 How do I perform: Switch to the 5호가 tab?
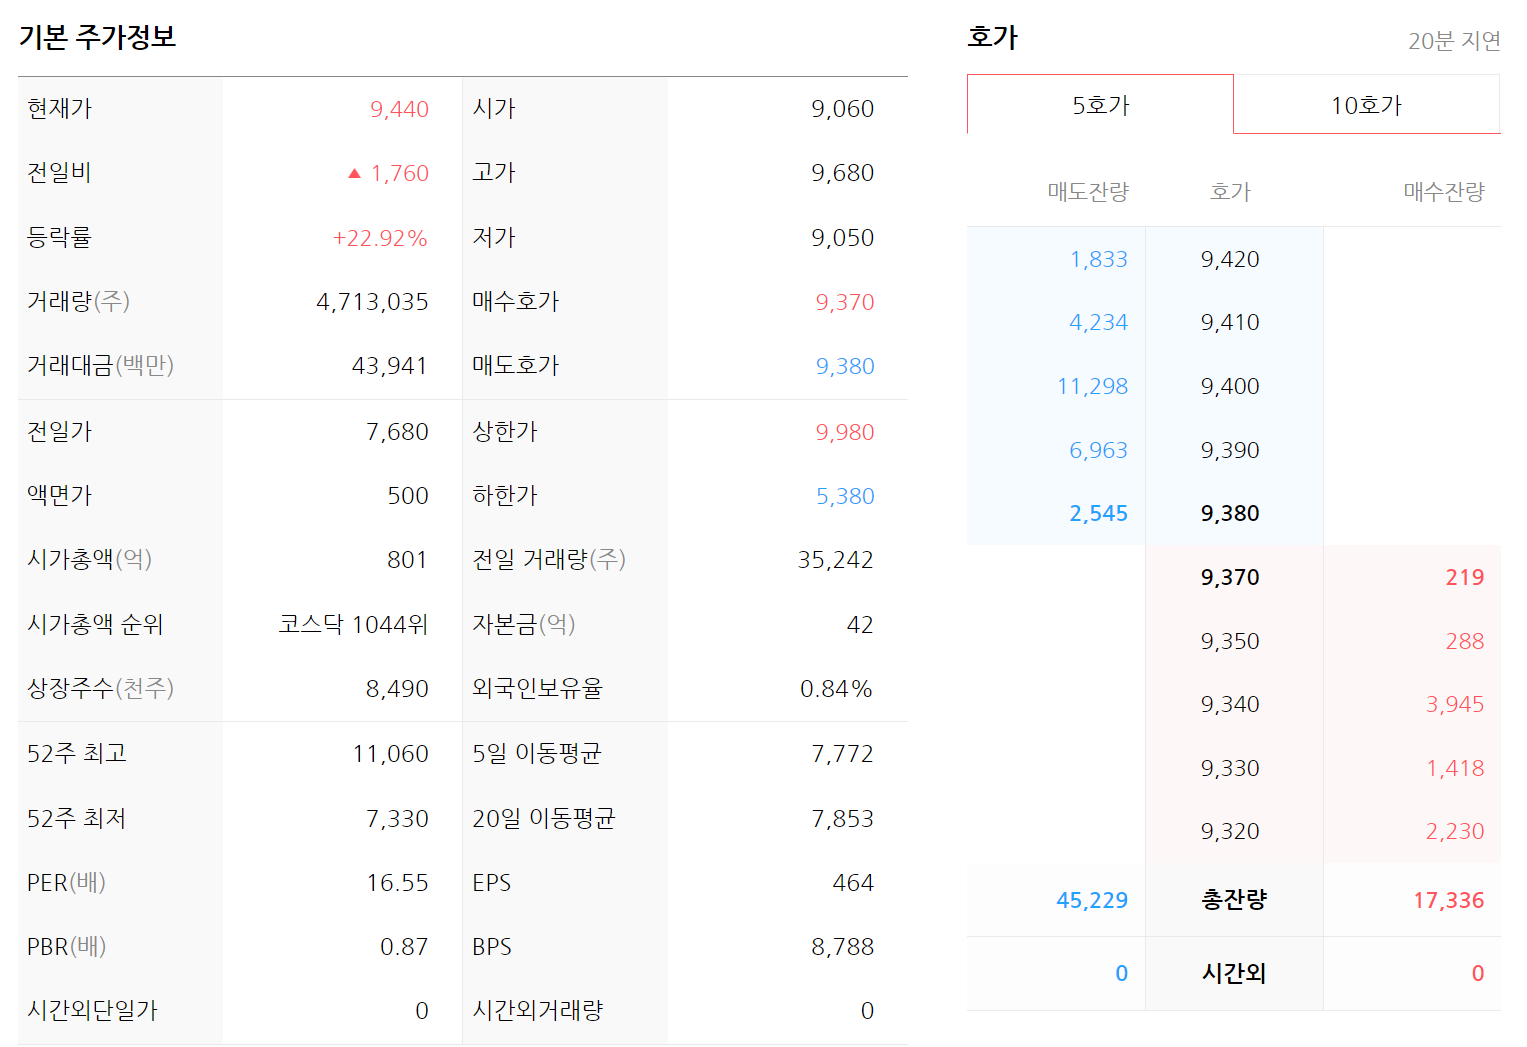tap(1100, 104)
